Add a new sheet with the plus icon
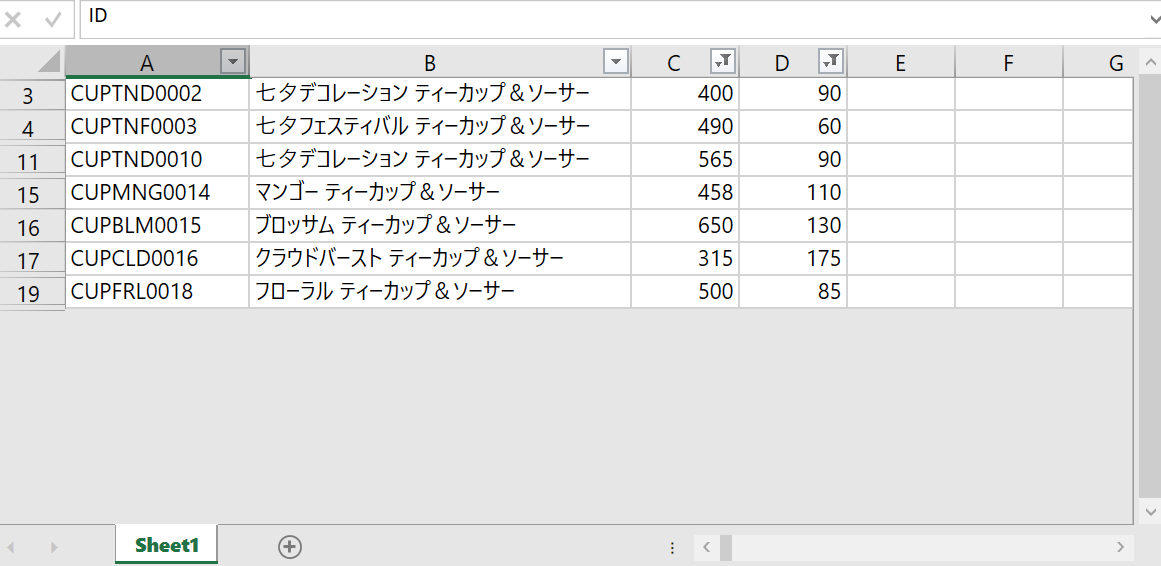 coord(290,546)
